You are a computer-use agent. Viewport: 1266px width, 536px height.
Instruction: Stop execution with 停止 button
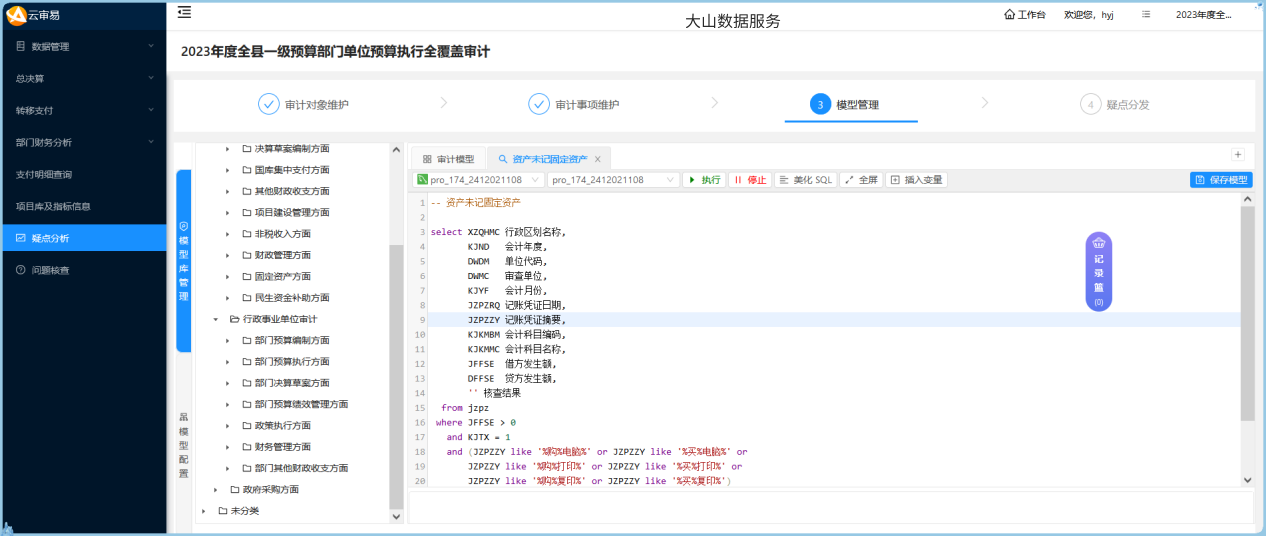pyautogui.click(x=750, y=180)
